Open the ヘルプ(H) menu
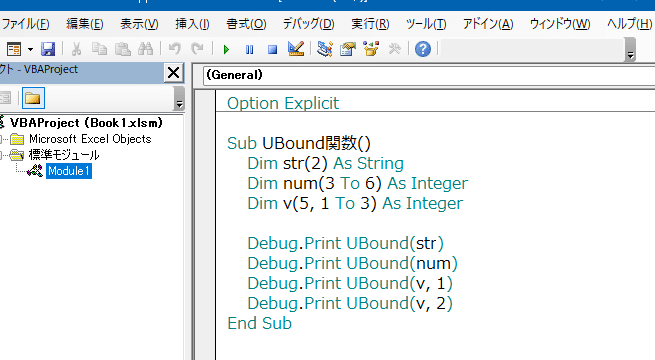 629,24
